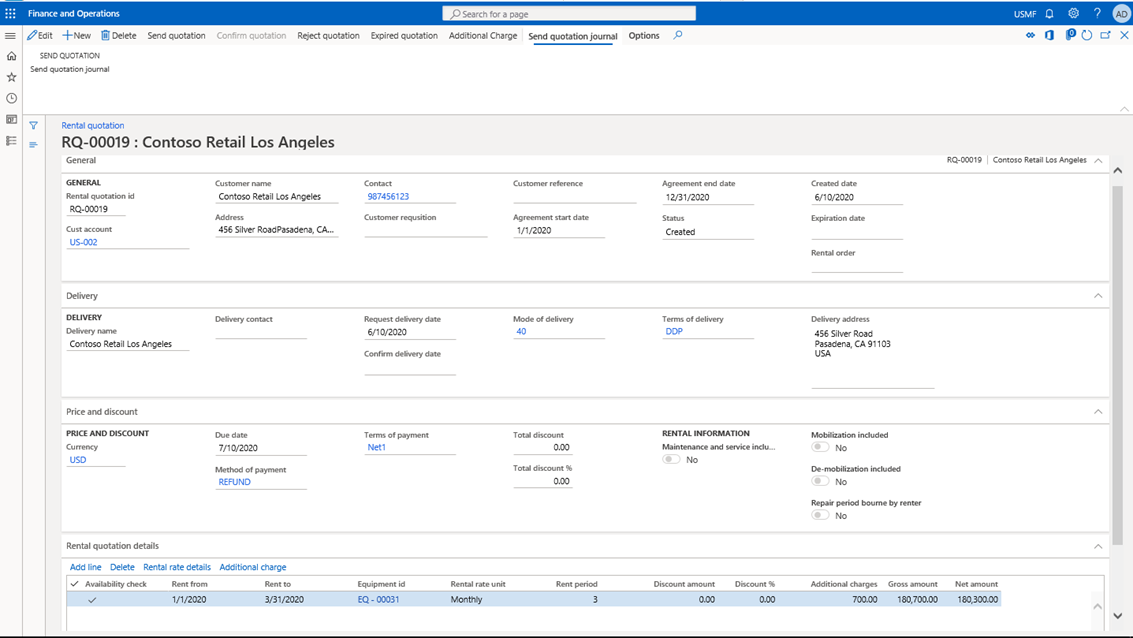Open the app launcher waffle icon

(x=11, y=14)
